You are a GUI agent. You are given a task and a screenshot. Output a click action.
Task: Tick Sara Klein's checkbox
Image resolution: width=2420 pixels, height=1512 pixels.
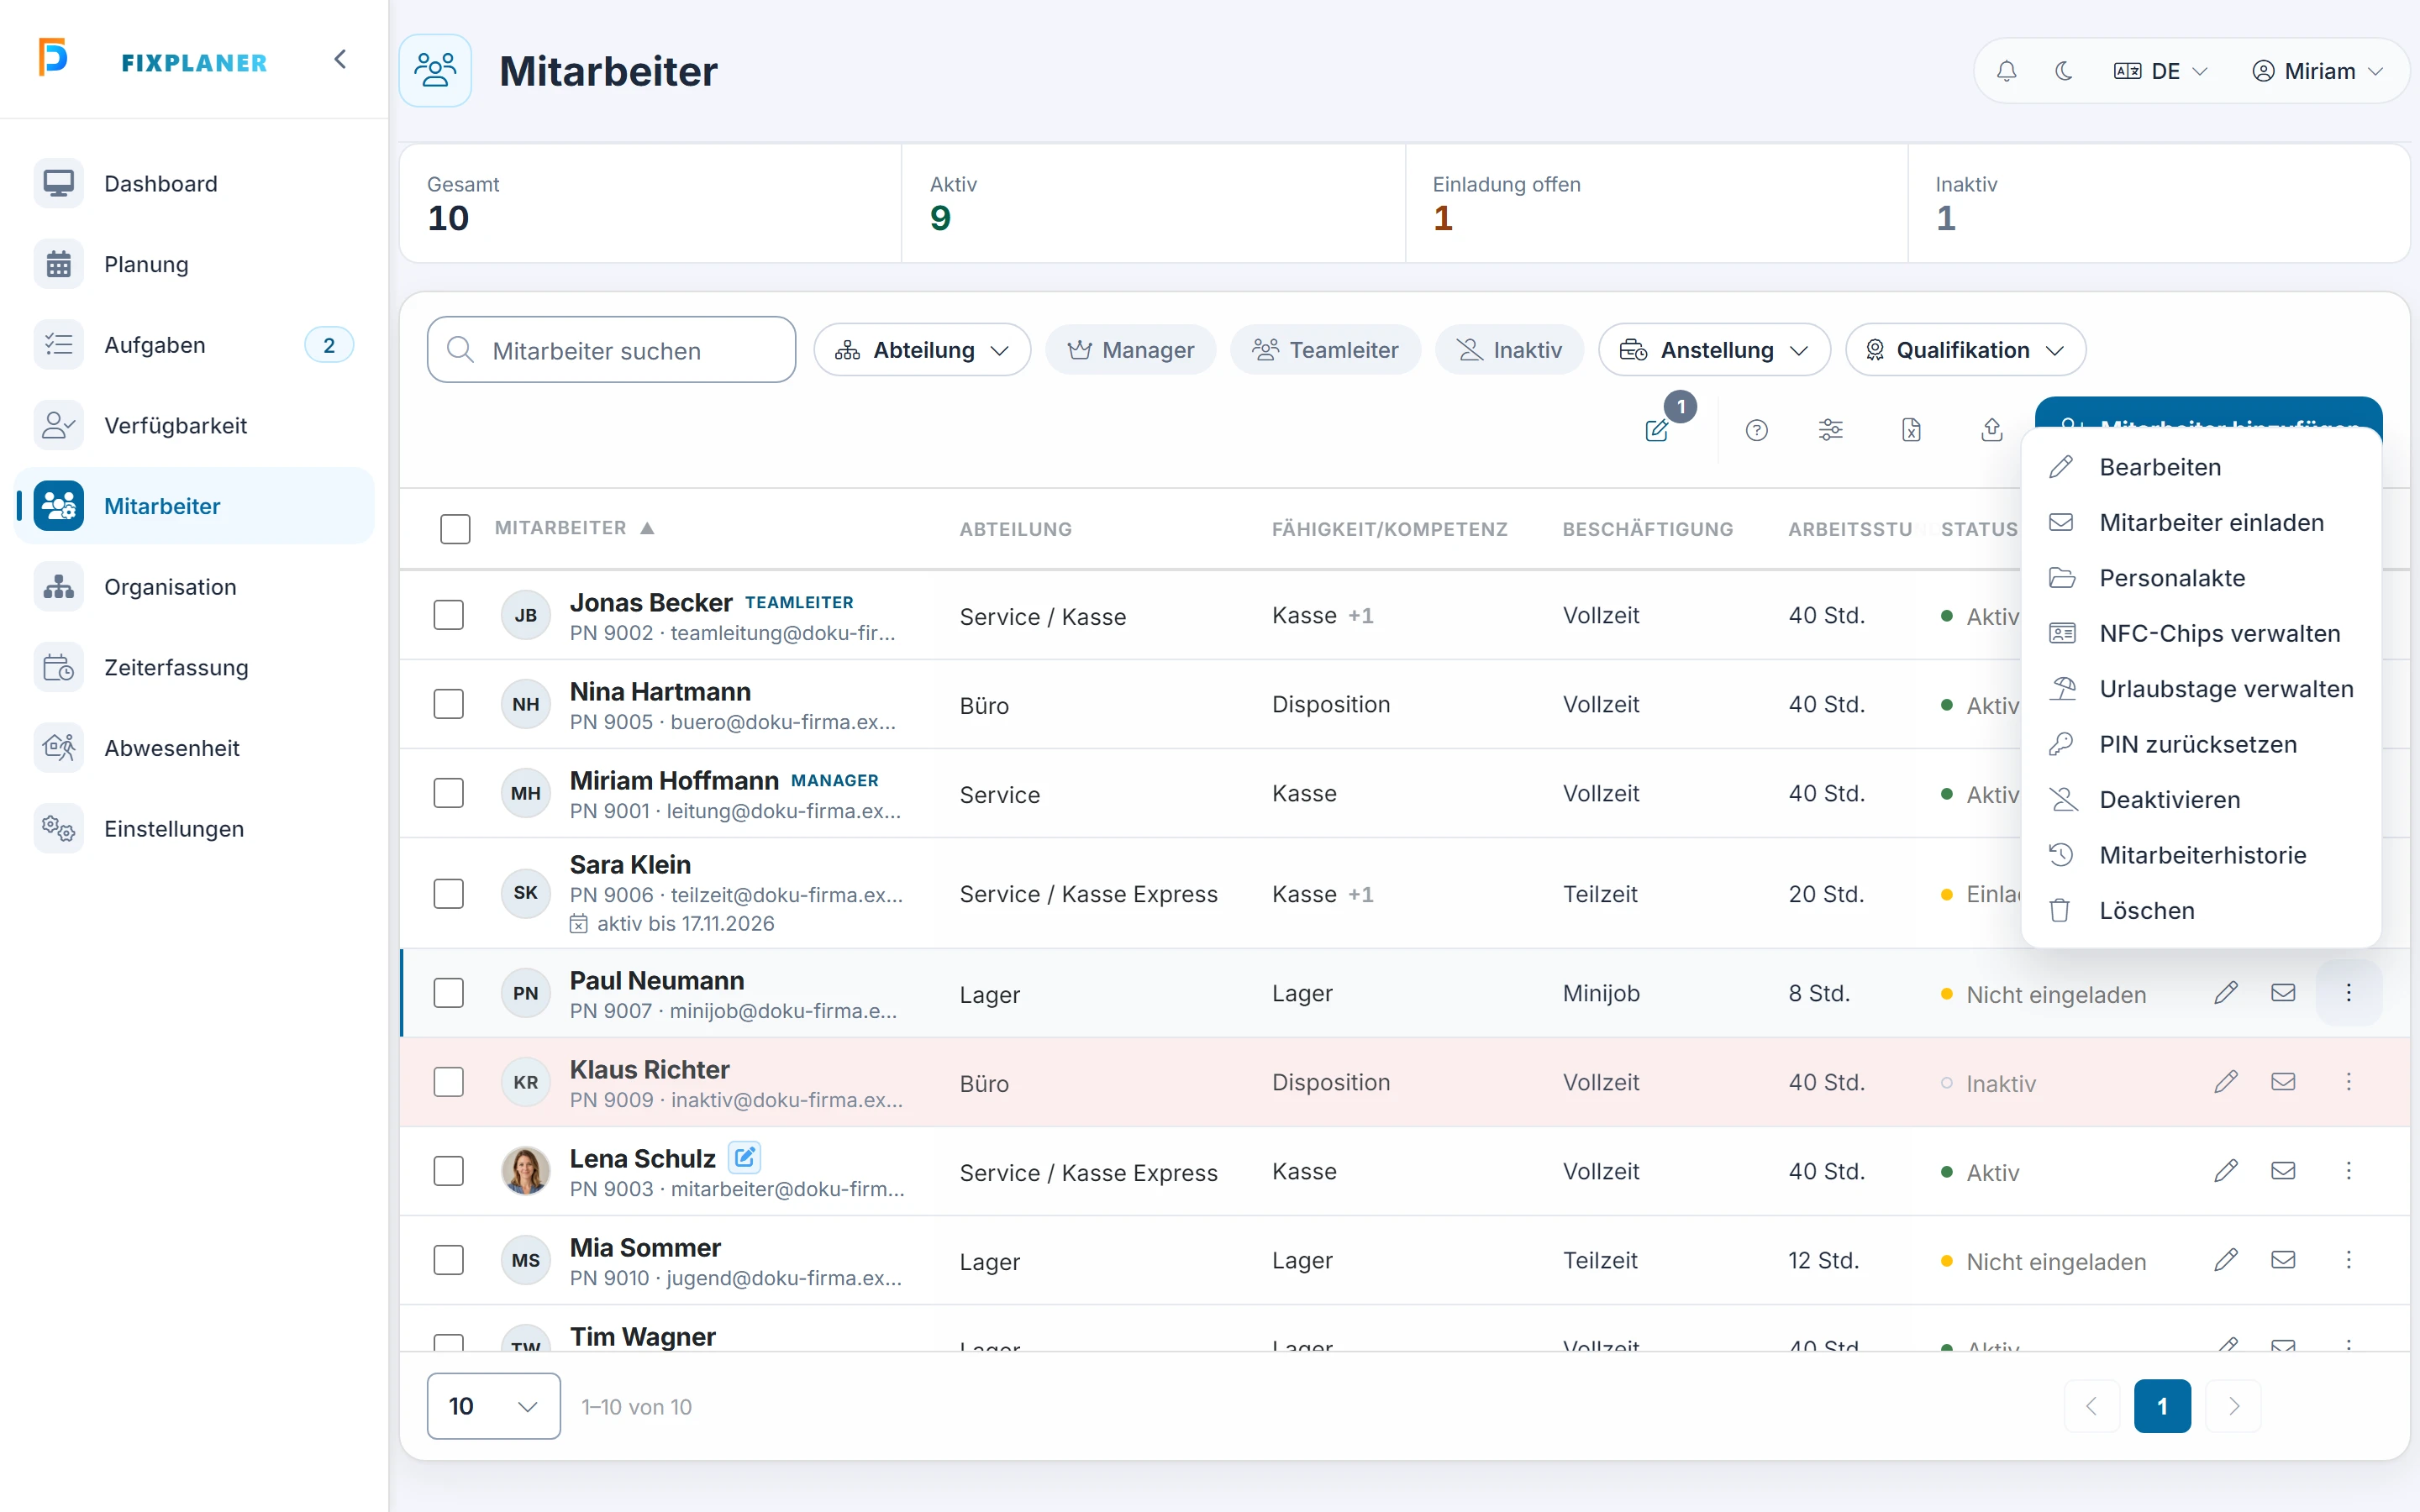[448, 894]
